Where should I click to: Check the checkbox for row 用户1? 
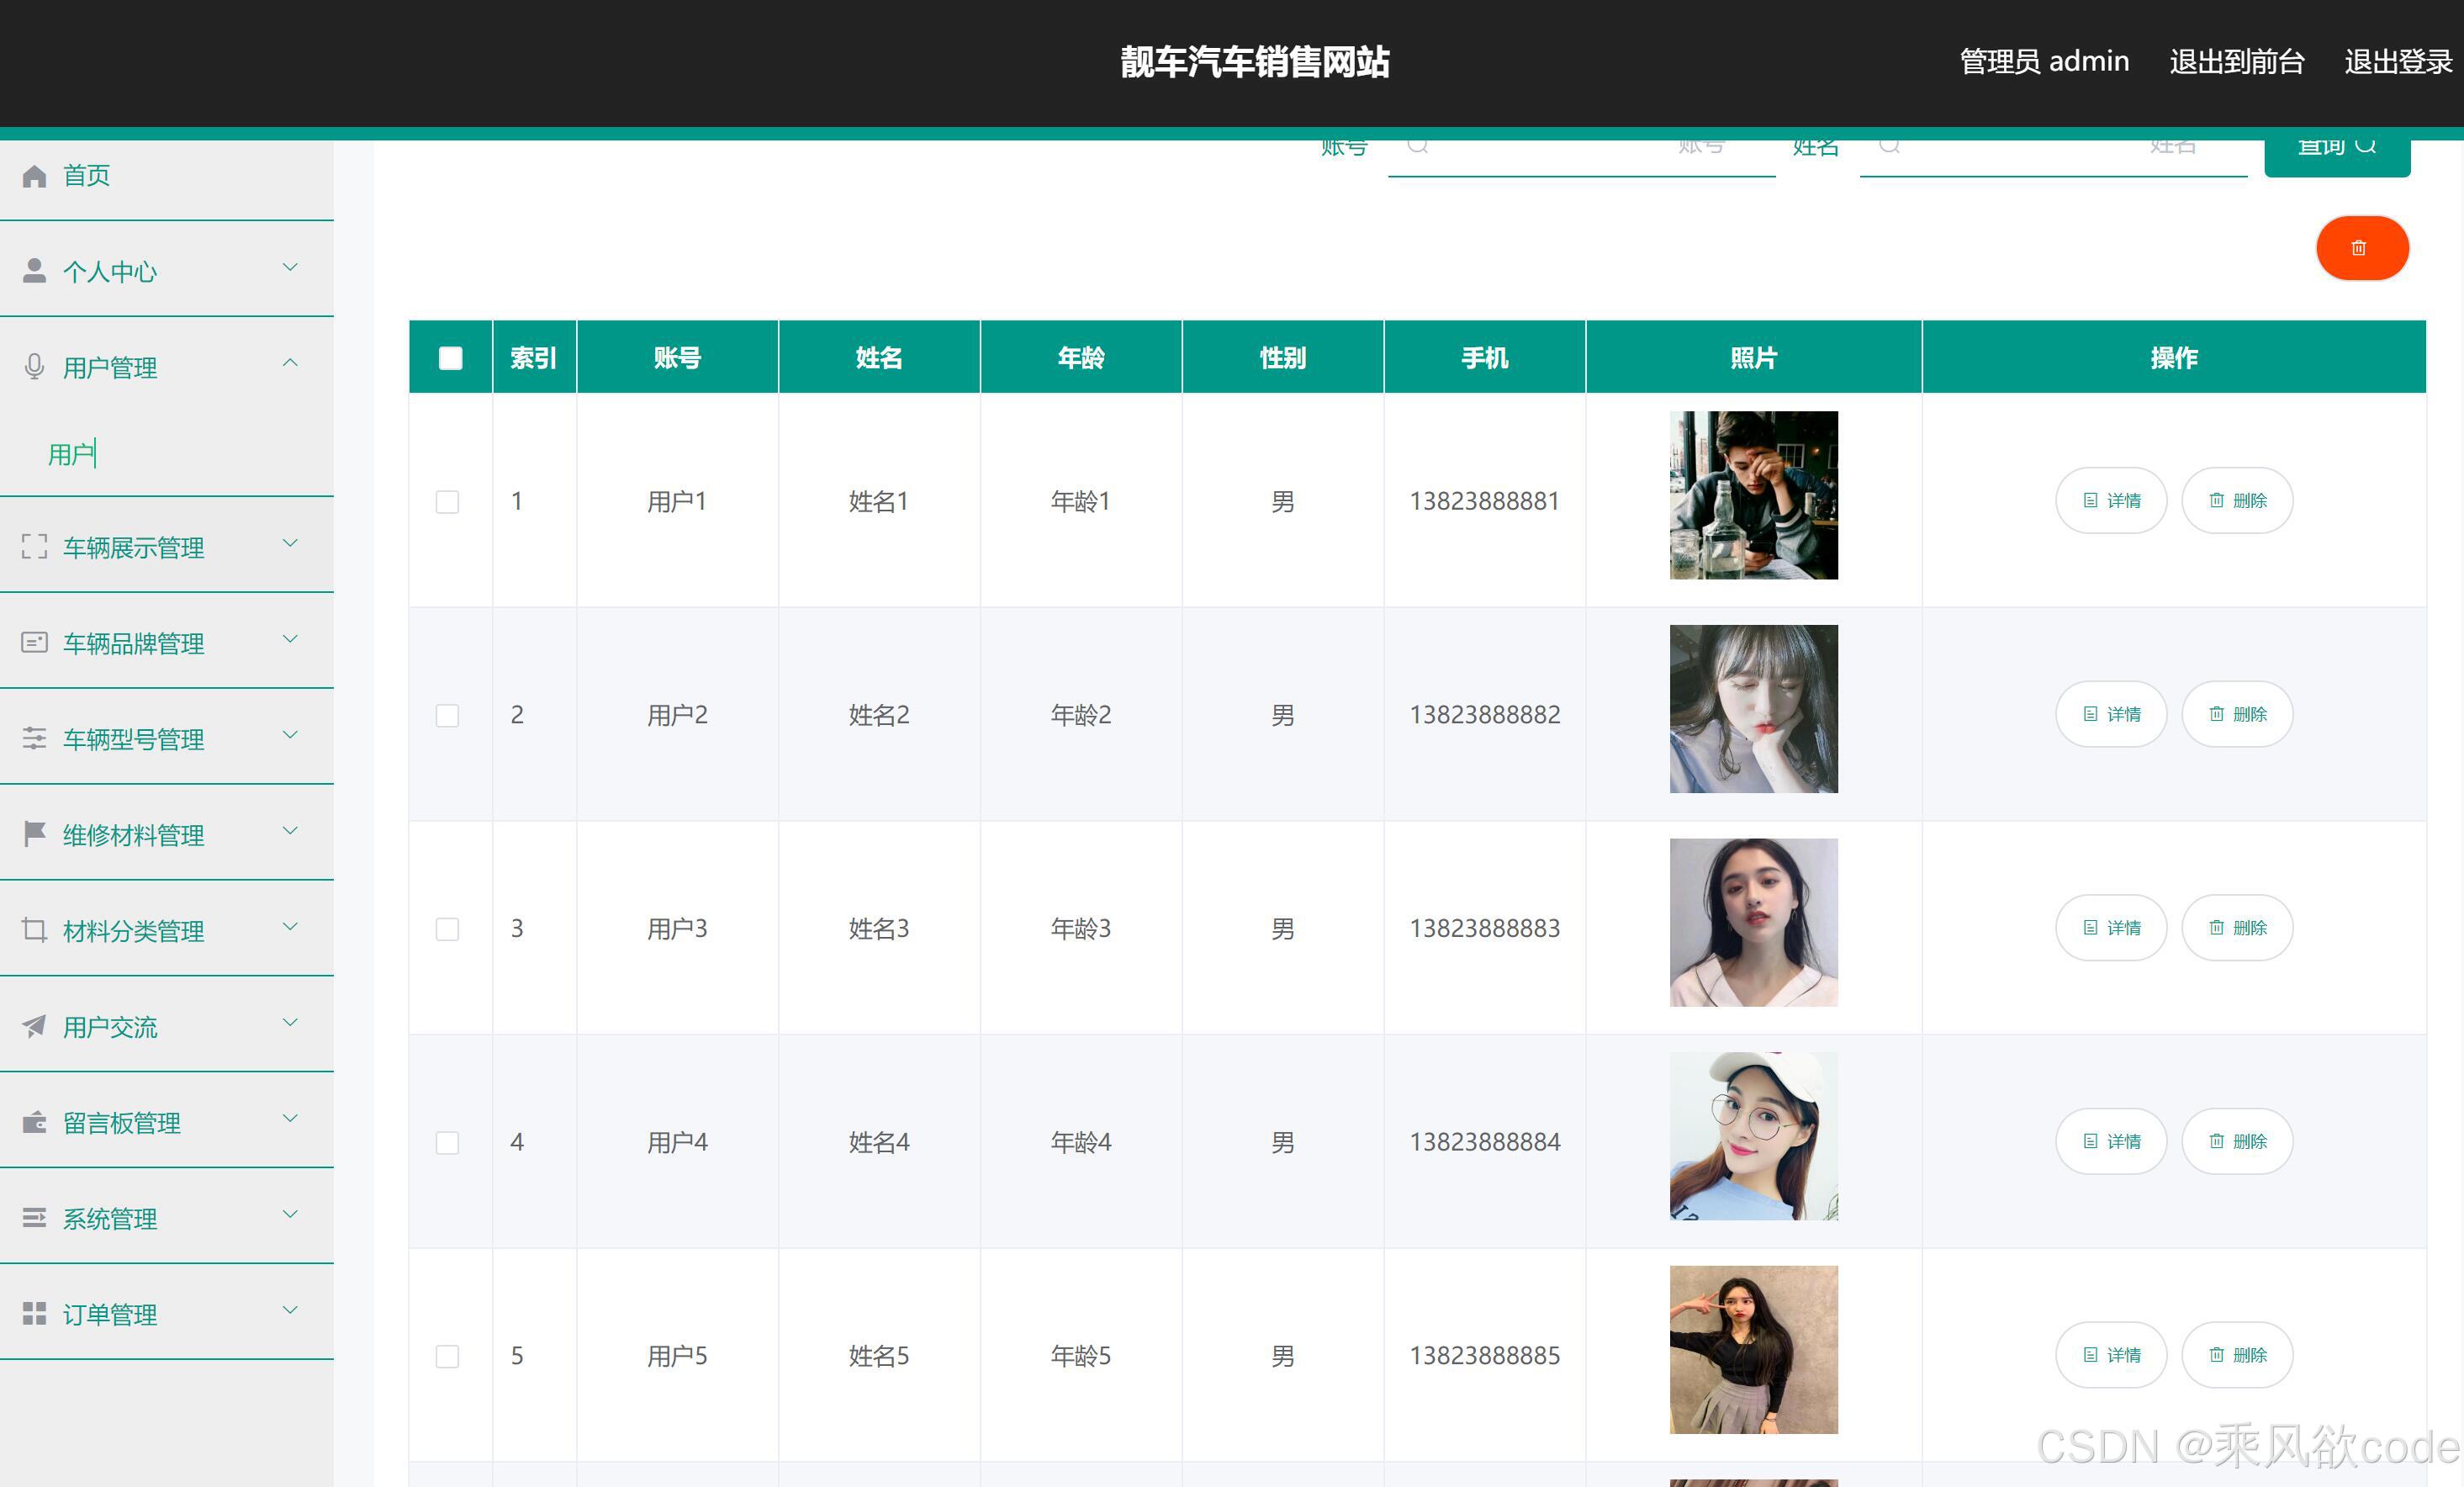click(x=447, y=501)
